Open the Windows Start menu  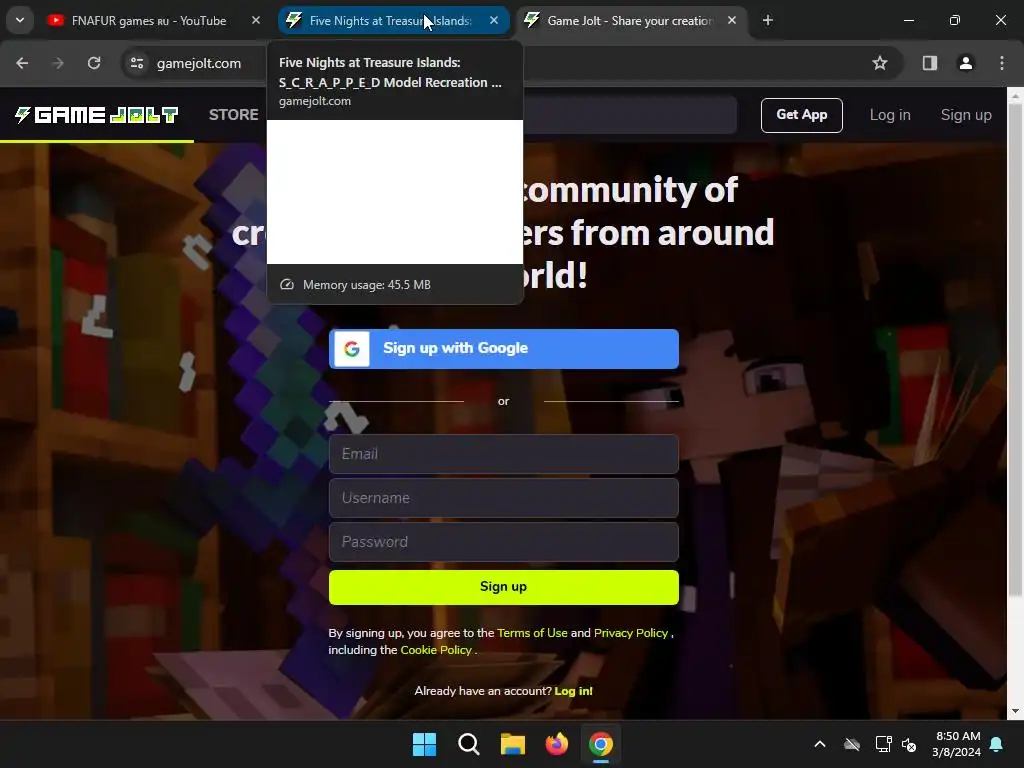(x=424, y=744)
